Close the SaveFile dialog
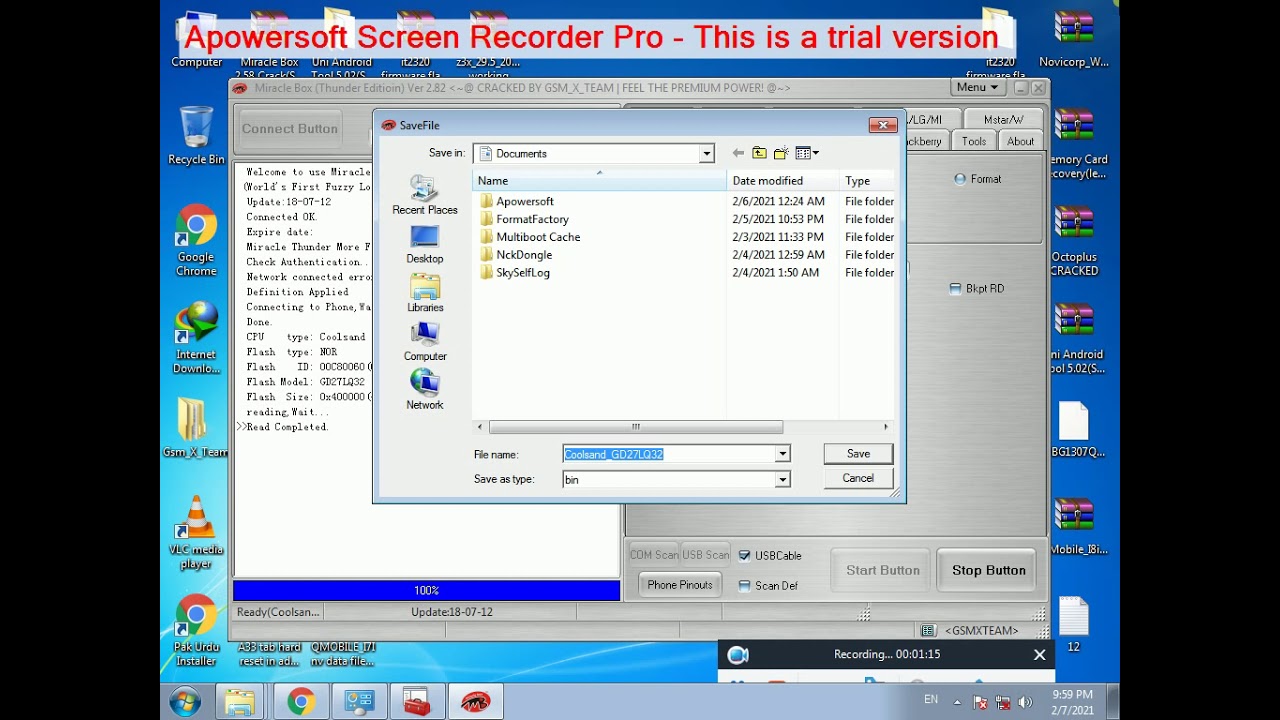The height and width of the screenshot is (720, 1280). pyautogui.click(x=882, y=125)
